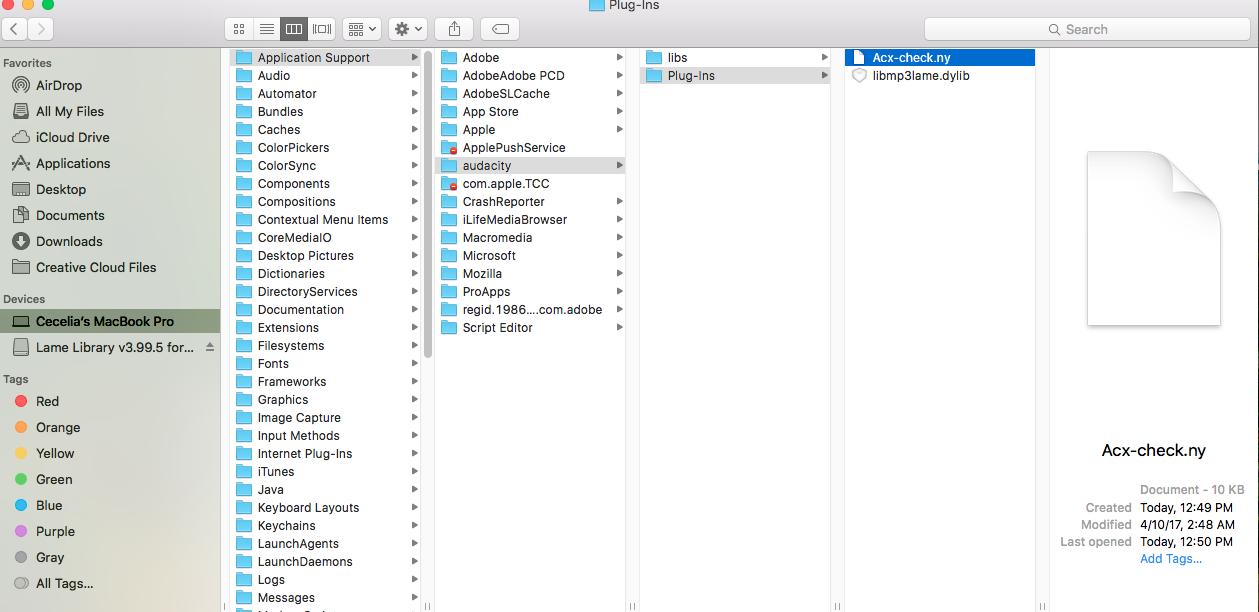Select the Frameworks folder

[x=325, y=381]
